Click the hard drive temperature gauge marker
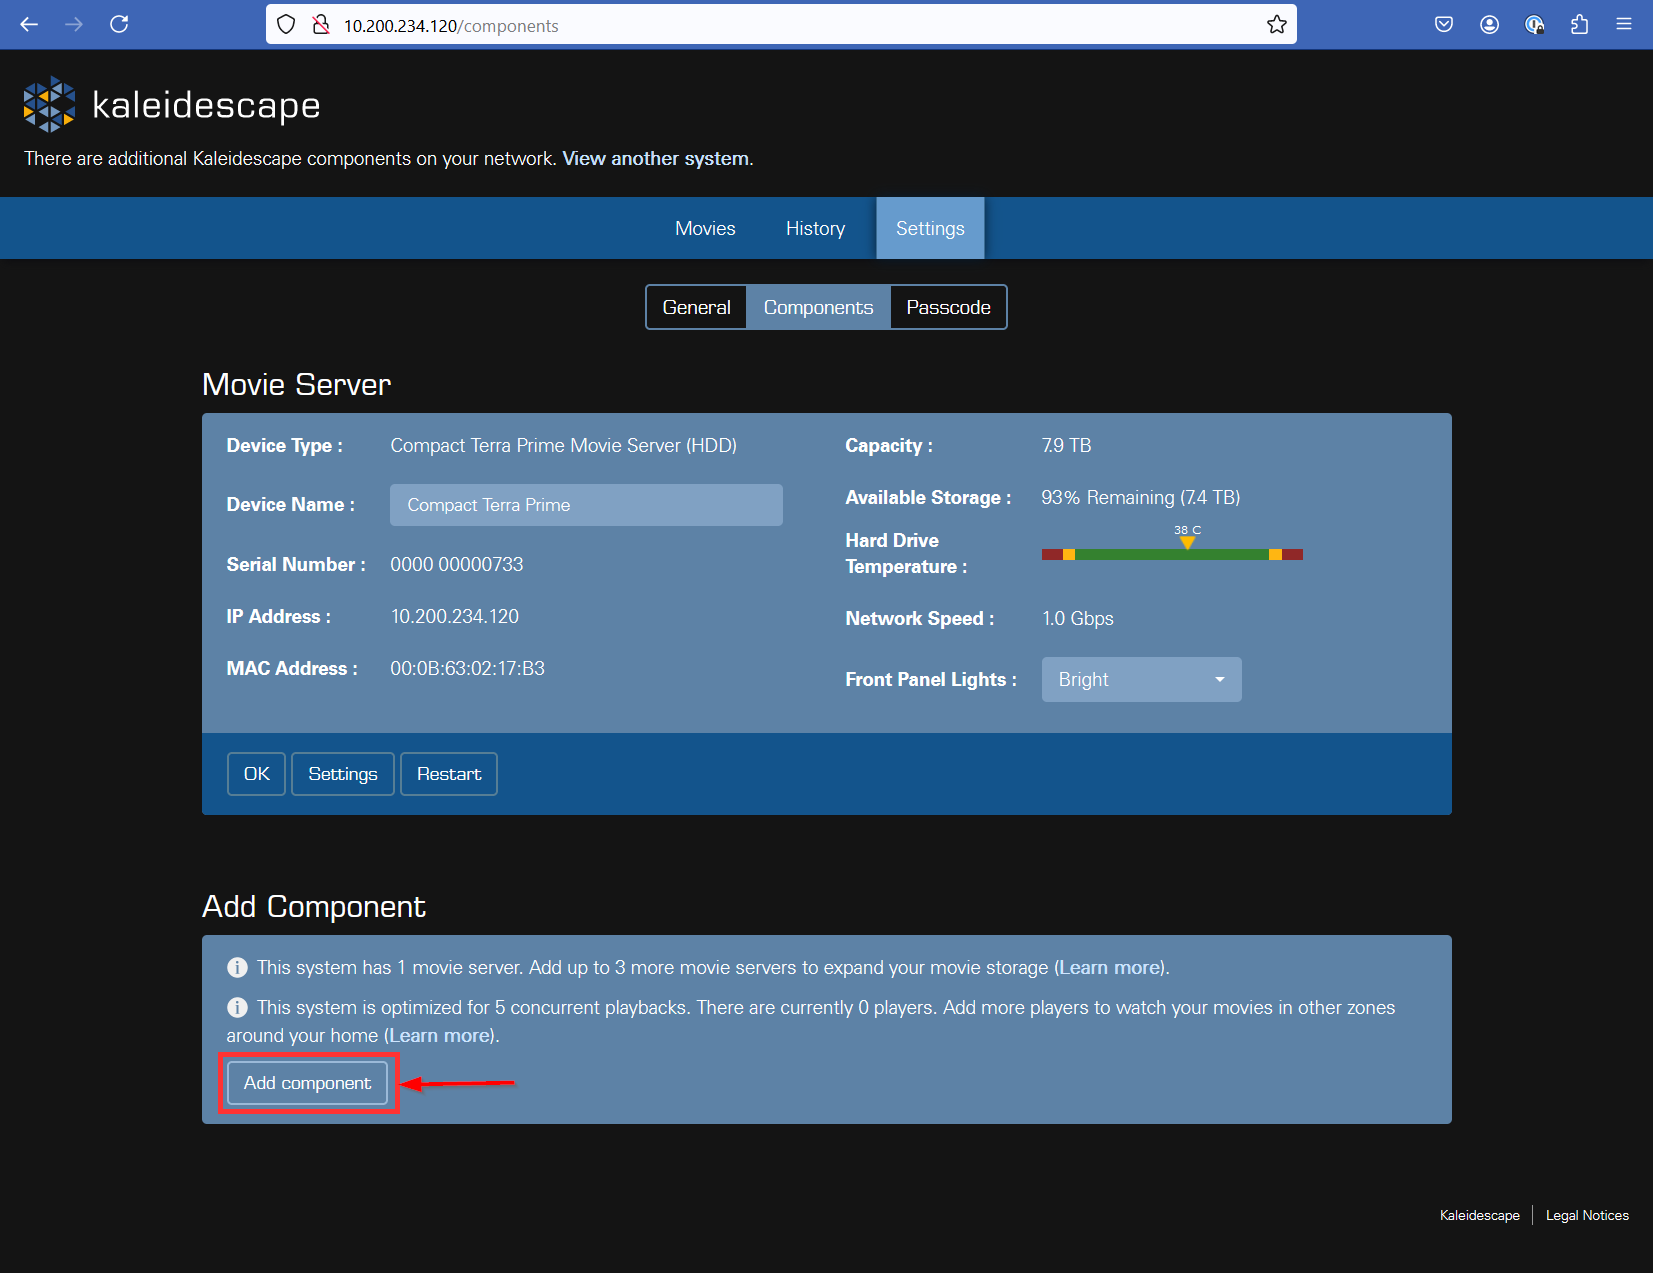This screenshot has width=1653, height=1273. click(1187, 543)
